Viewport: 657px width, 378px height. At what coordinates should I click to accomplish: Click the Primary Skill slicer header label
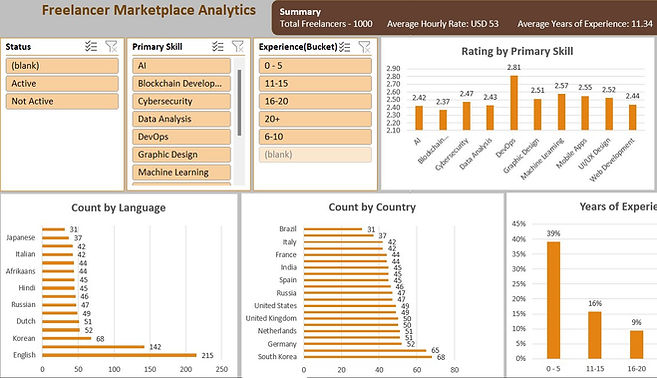pos(157,47)
